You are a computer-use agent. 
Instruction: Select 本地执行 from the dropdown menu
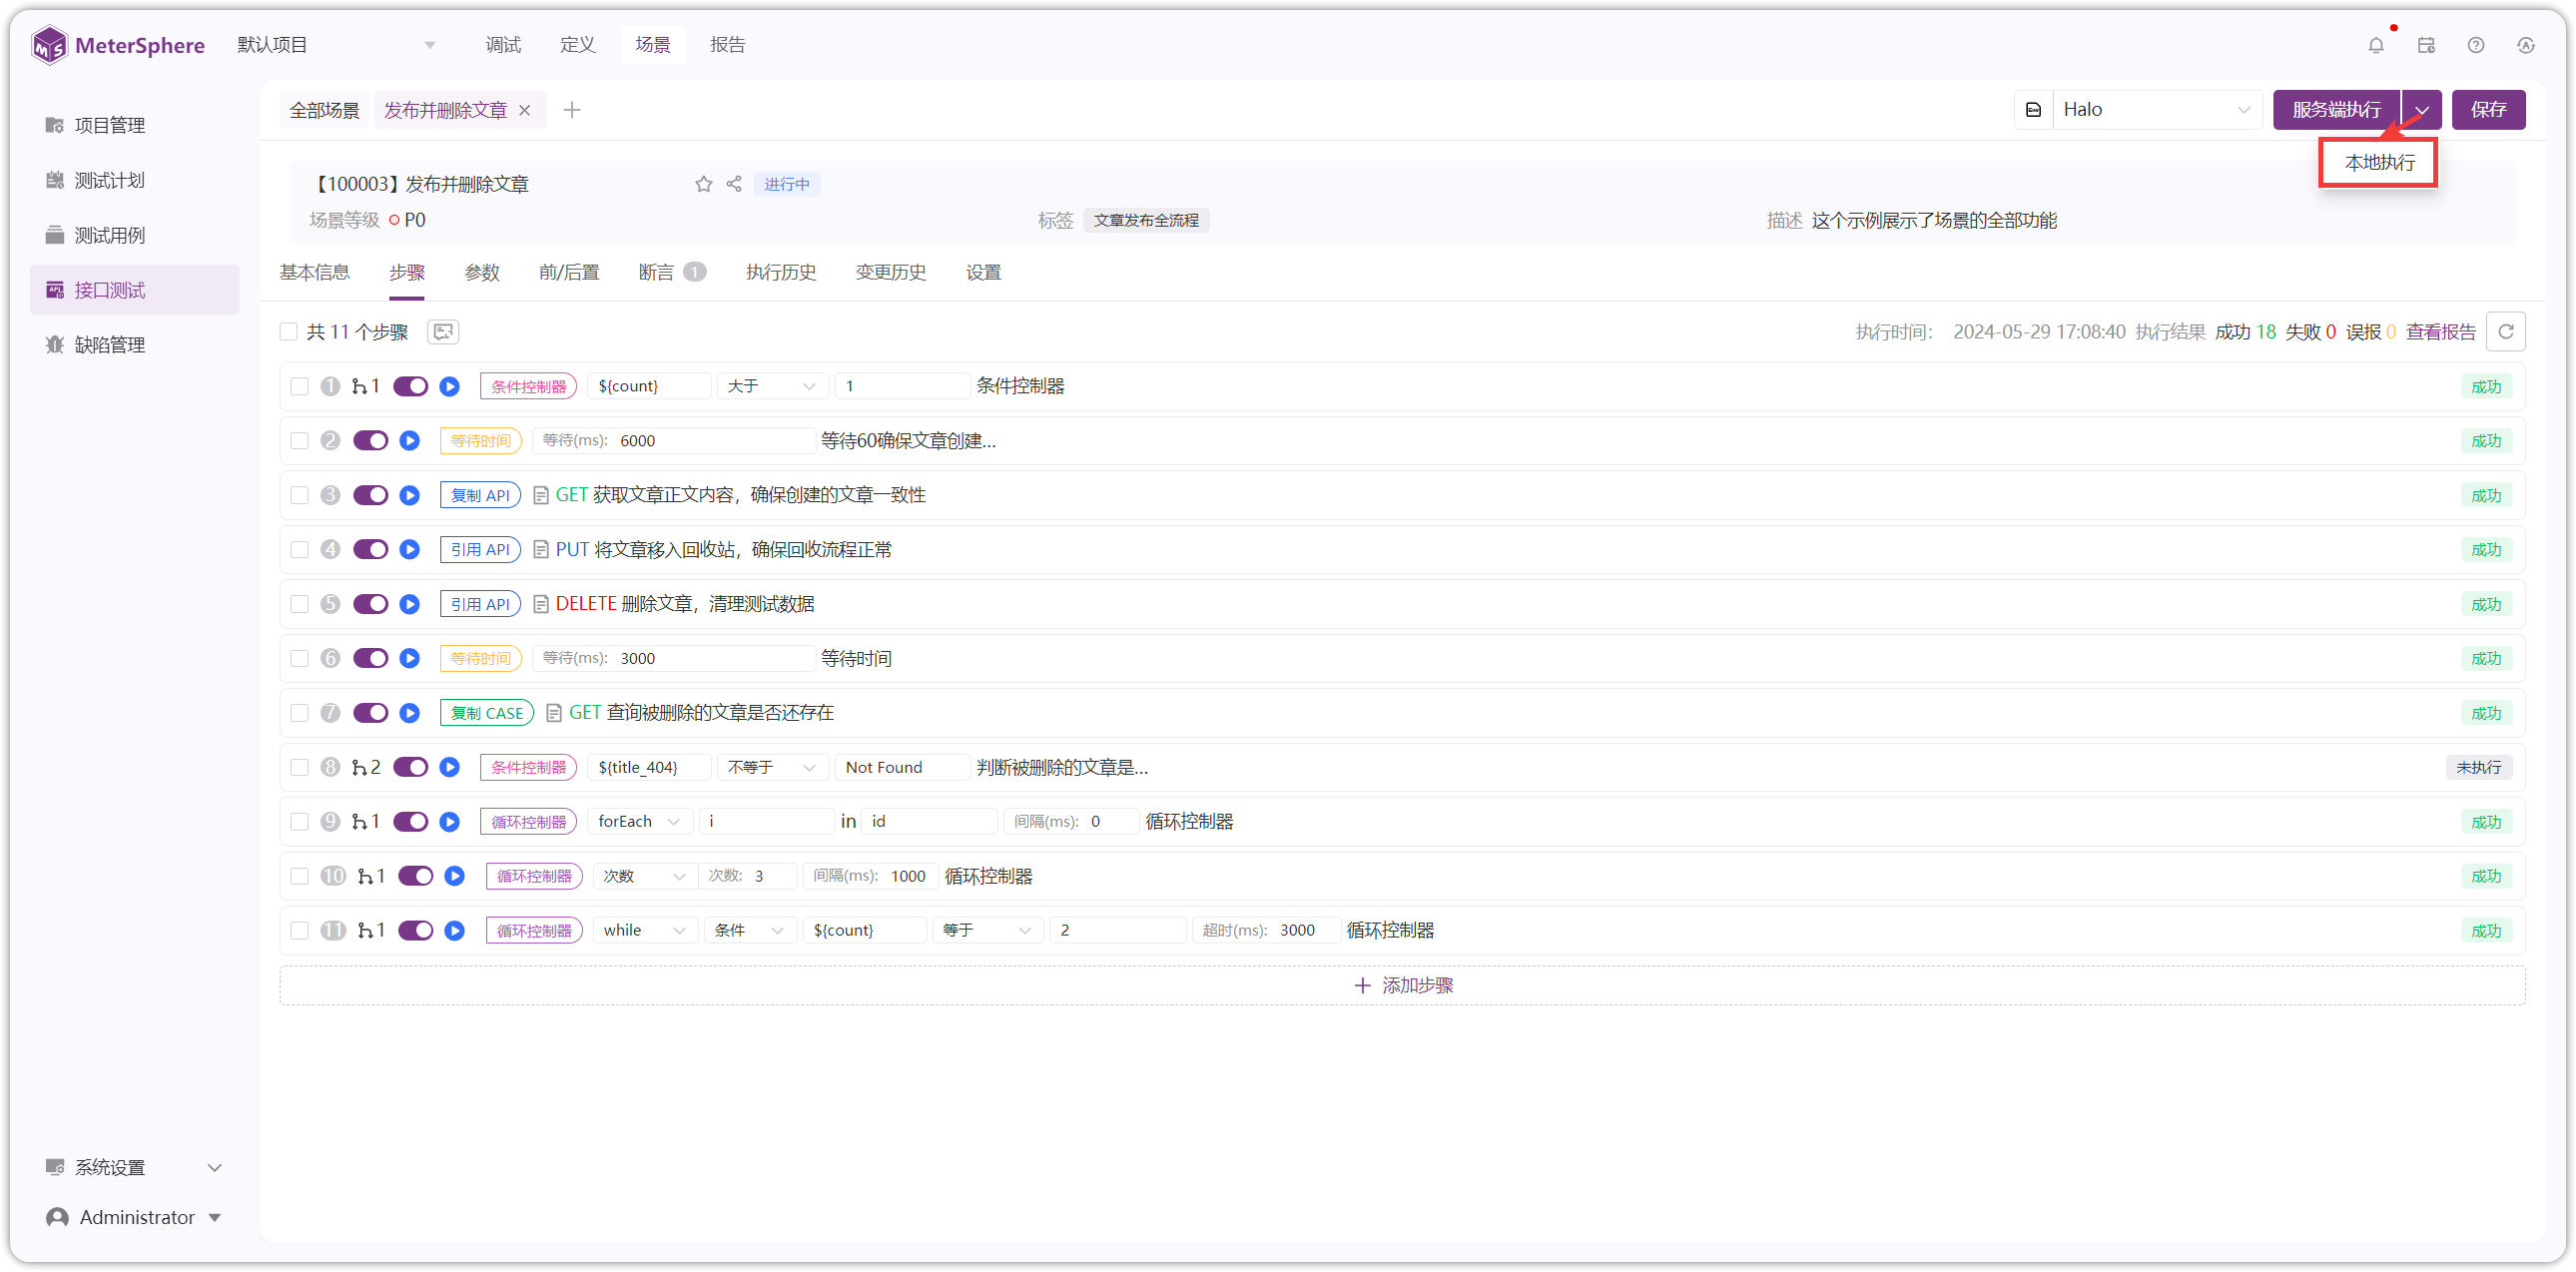pos(2379,163)
